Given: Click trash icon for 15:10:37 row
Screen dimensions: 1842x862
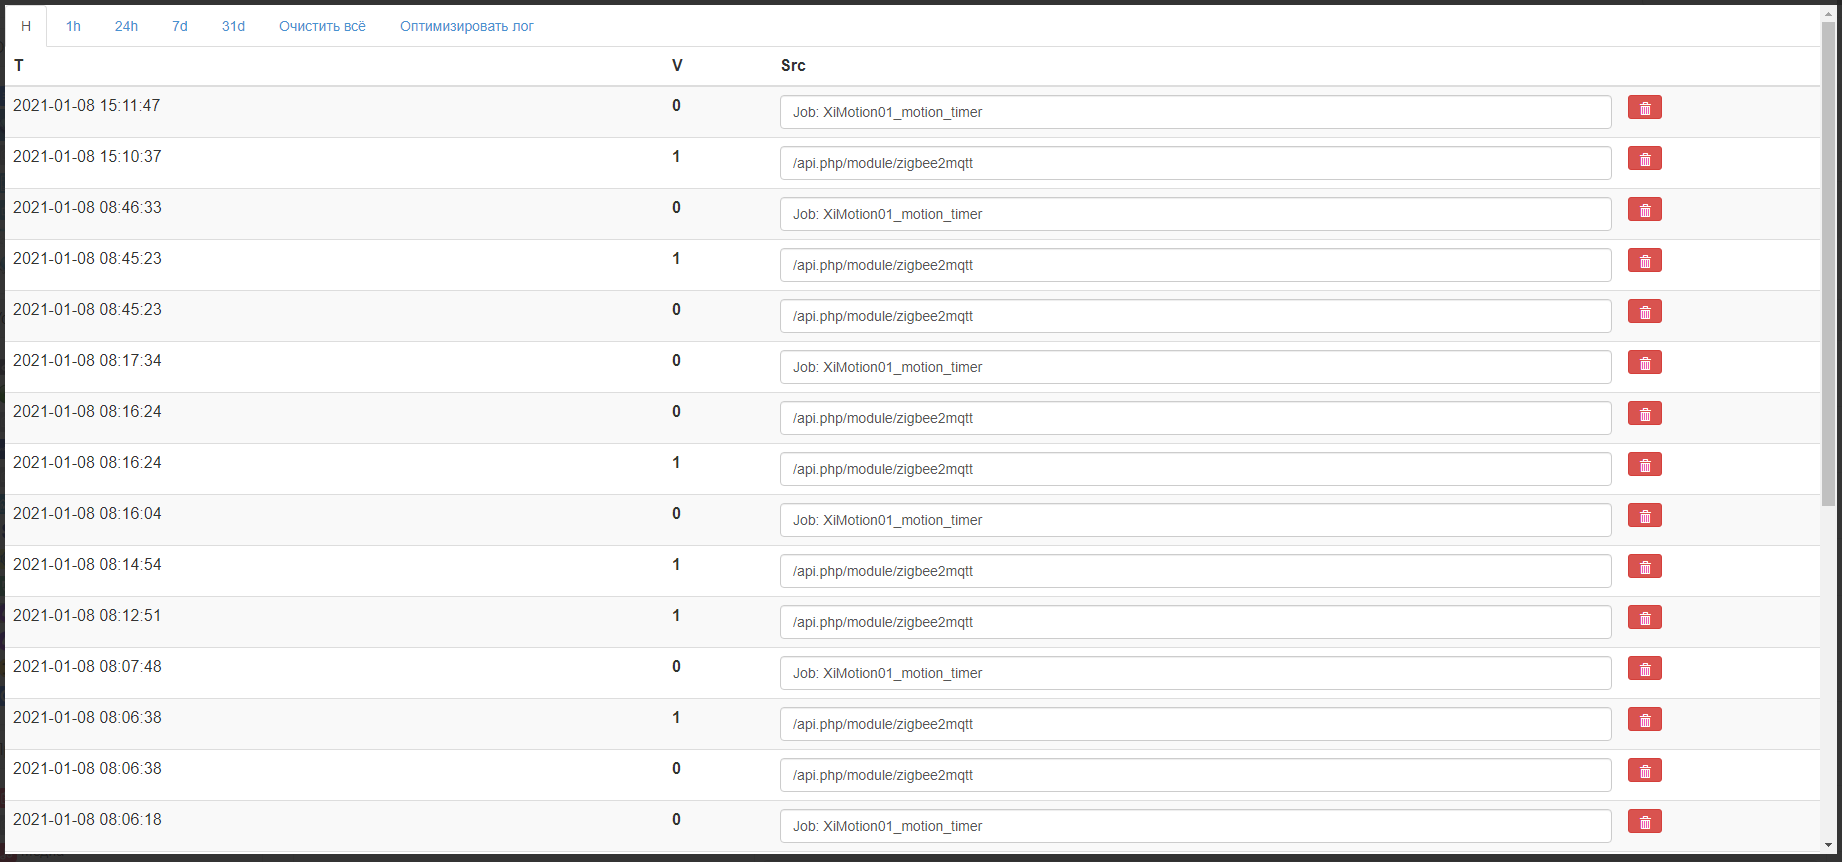Looking at the screenshot, I should pyautogui.click(x=1644, y=159).
